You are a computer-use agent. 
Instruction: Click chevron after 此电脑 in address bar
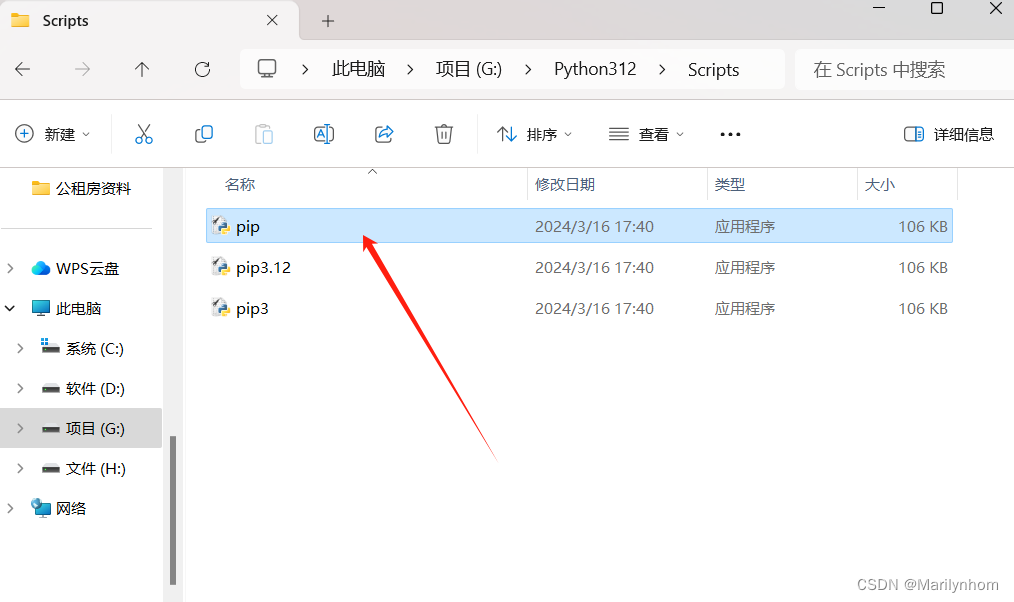coord(410,70)
